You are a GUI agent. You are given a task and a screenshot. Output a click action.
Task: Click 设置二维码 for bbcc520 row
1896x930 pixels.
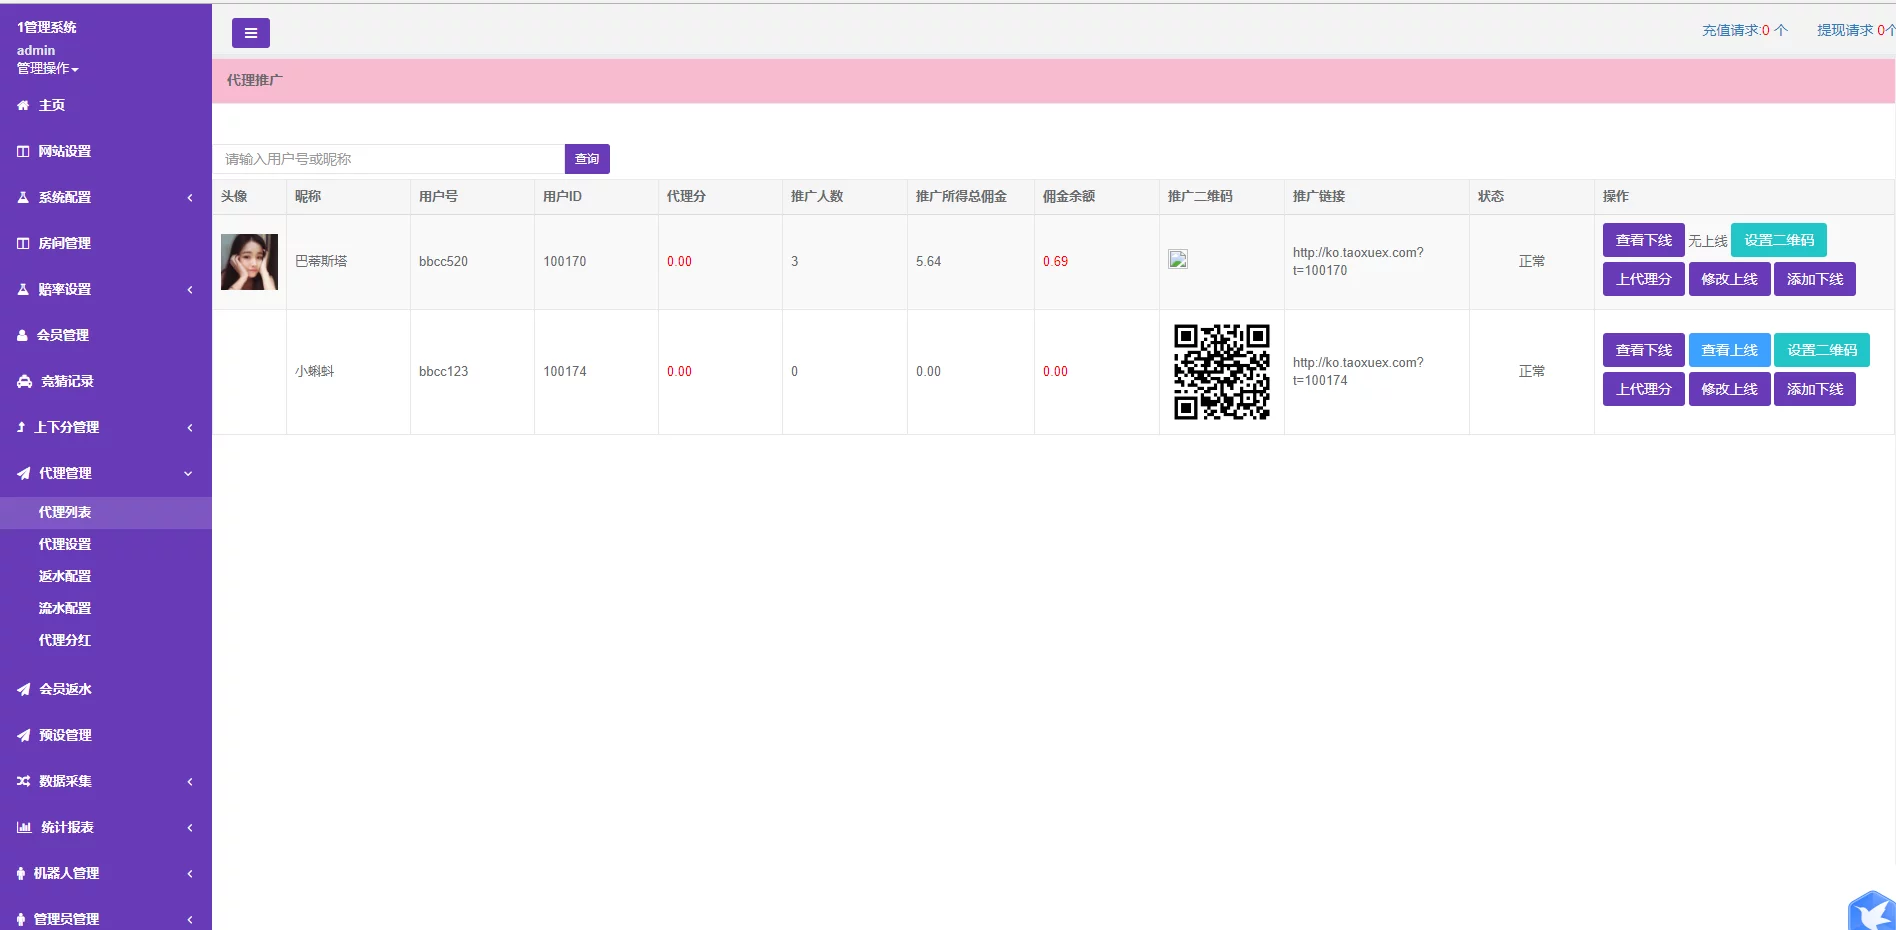pyautogui.click(x=1779, y=240)
